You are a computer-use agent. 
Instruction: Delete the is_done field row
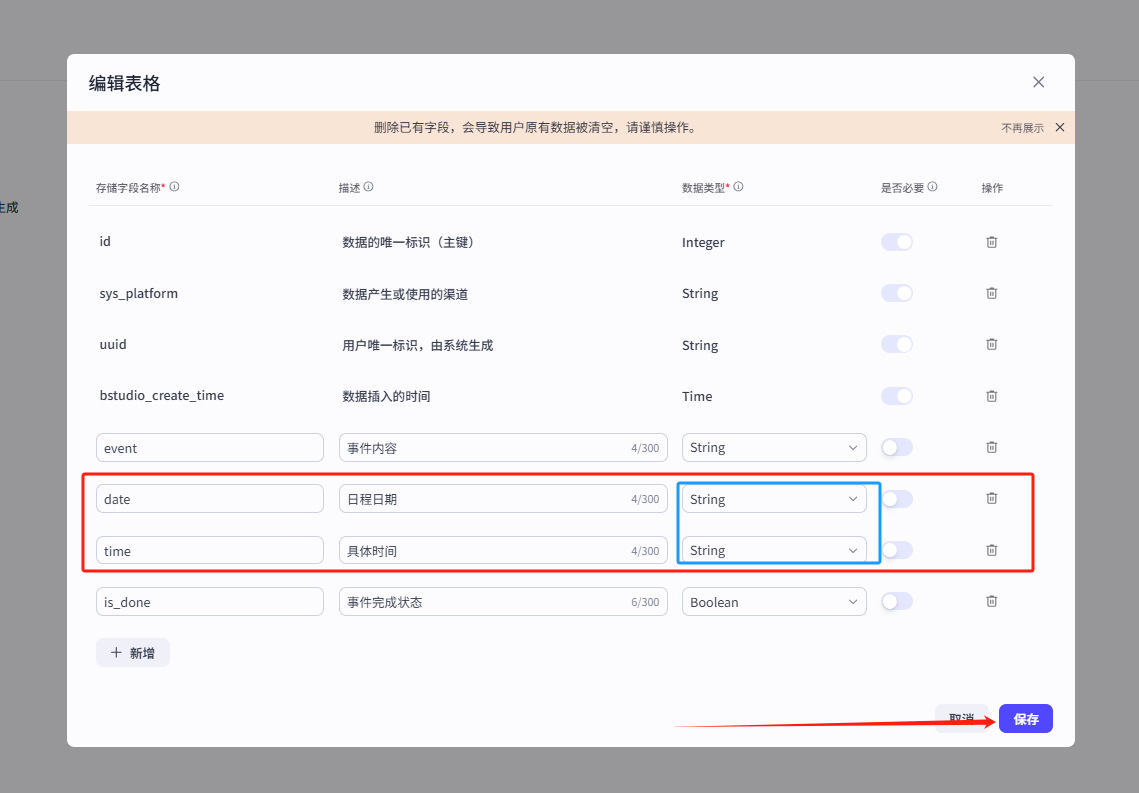click(x=991, y=601)
